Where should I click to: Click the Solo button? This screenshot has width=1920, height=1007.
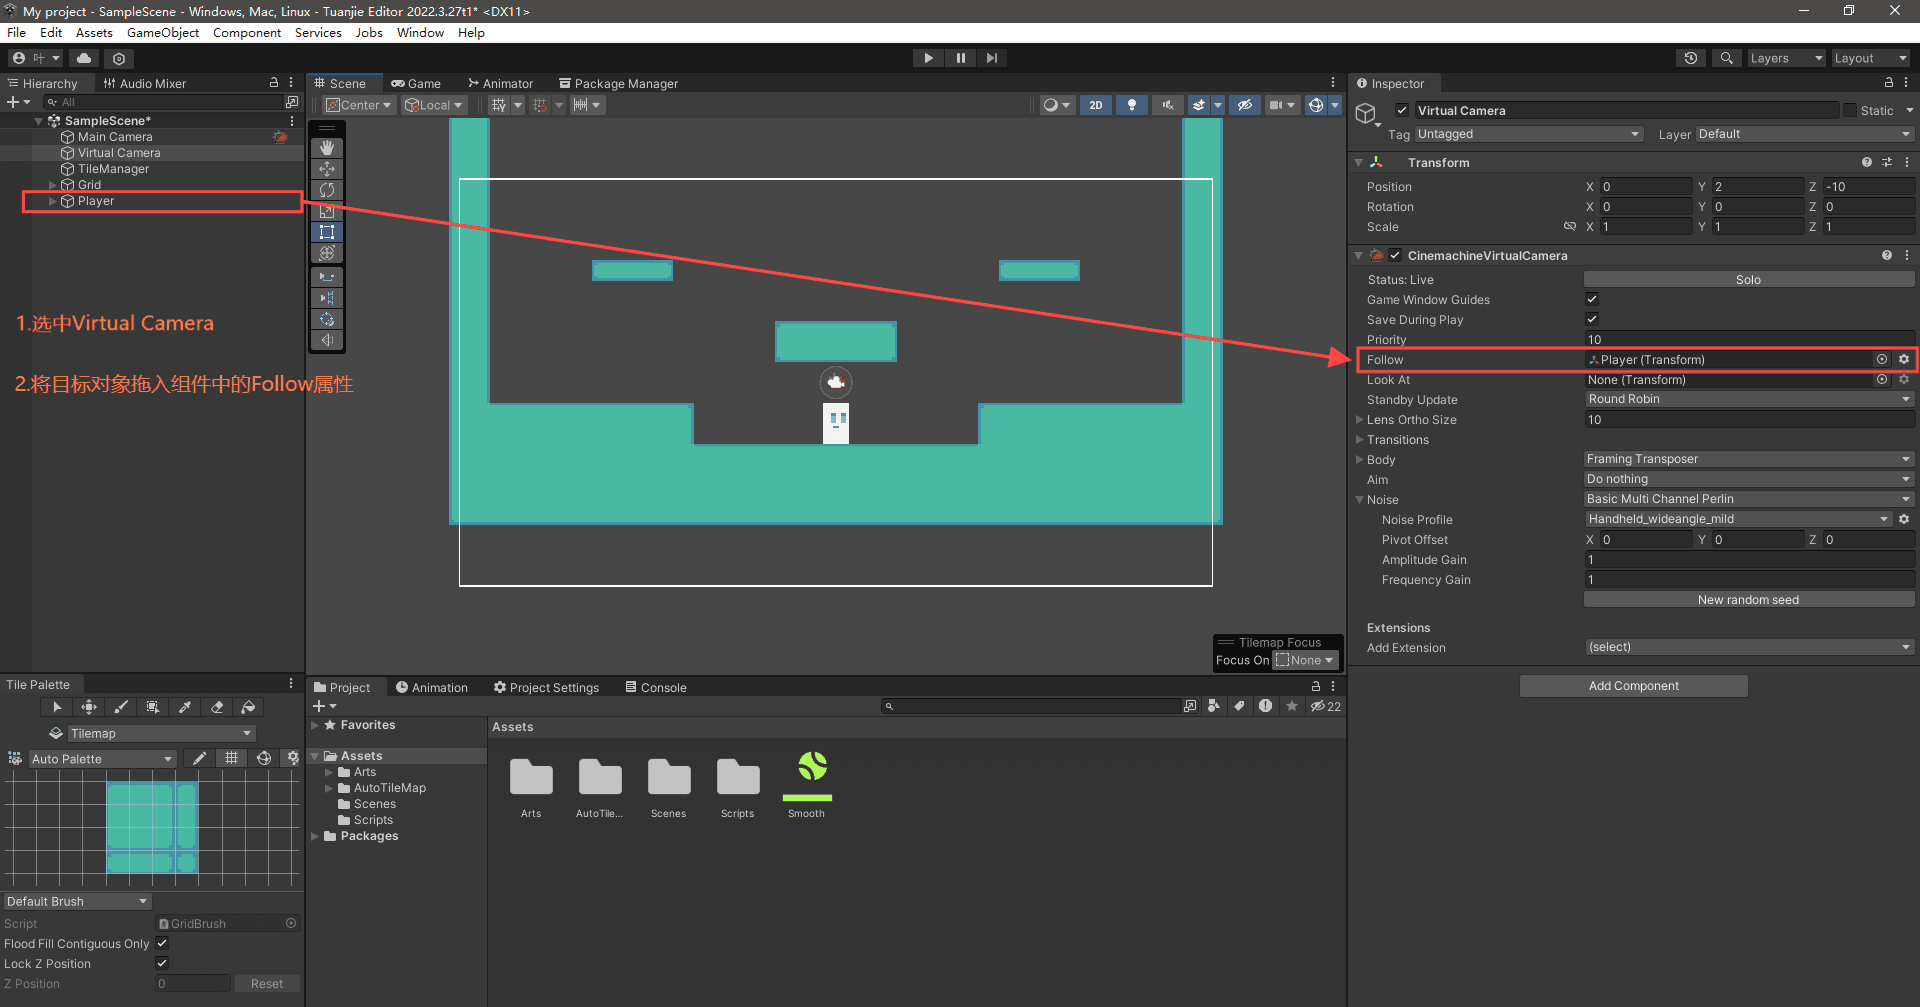point(1749,280)
